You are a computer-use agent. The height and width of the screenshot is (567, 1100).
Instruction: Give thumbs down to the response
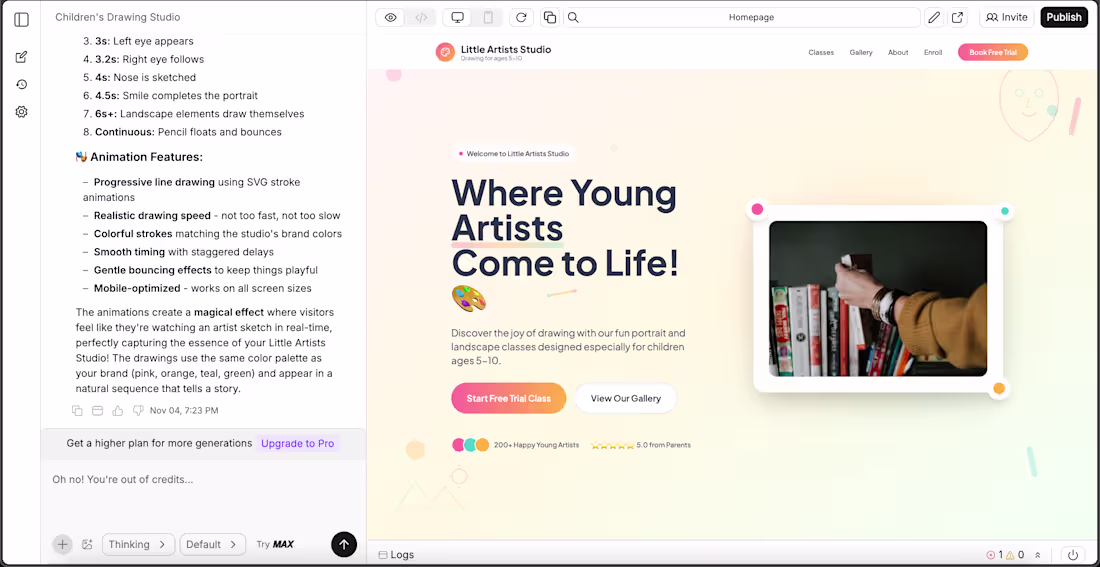click(138, 410)
